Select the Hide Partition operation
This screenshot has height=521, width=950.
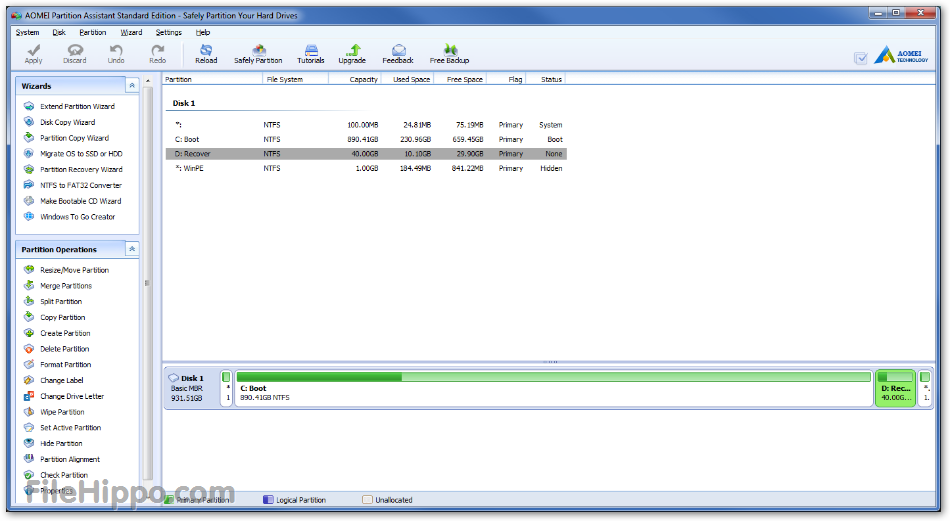[x=61, y=443]
